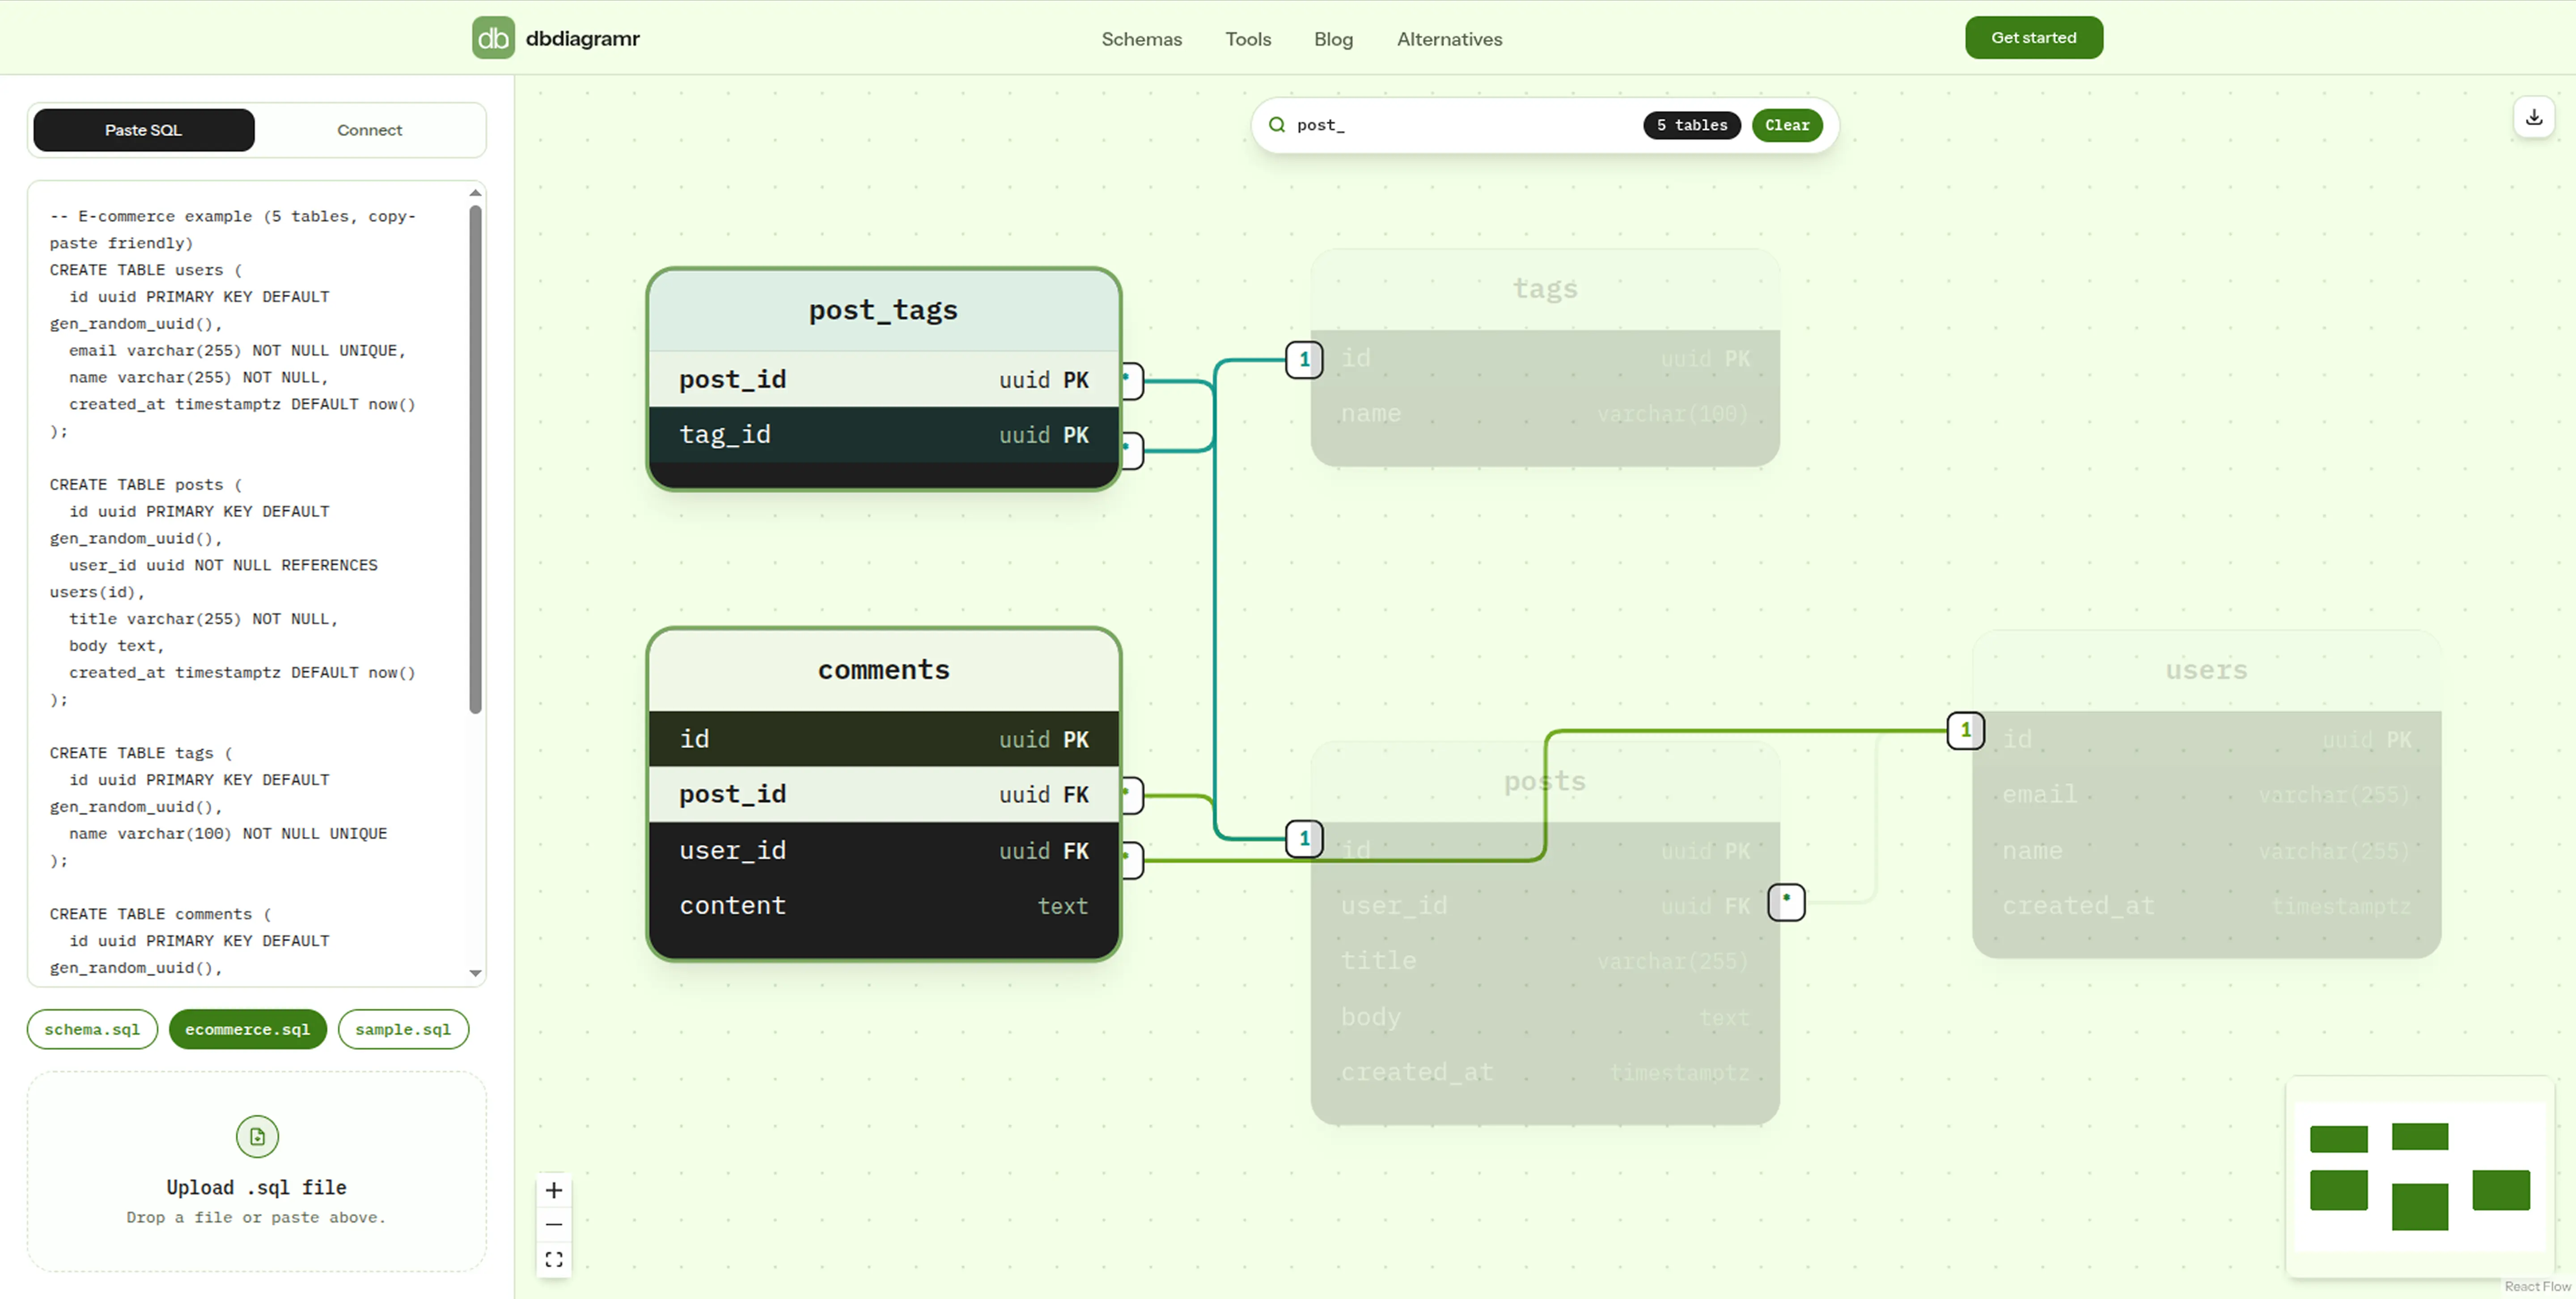Clear the table search filter
The image size is (2576, 1299).
click(x=1787, y=125)
